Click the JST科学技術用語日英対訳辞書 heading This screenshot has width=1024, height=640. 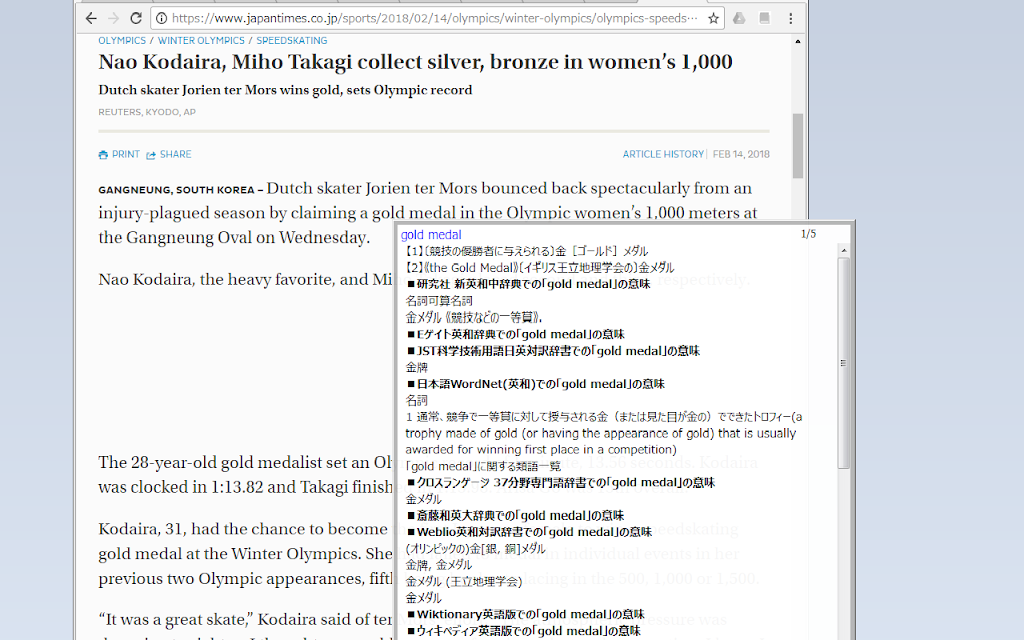pyautogui.click(x=553, y=351)
